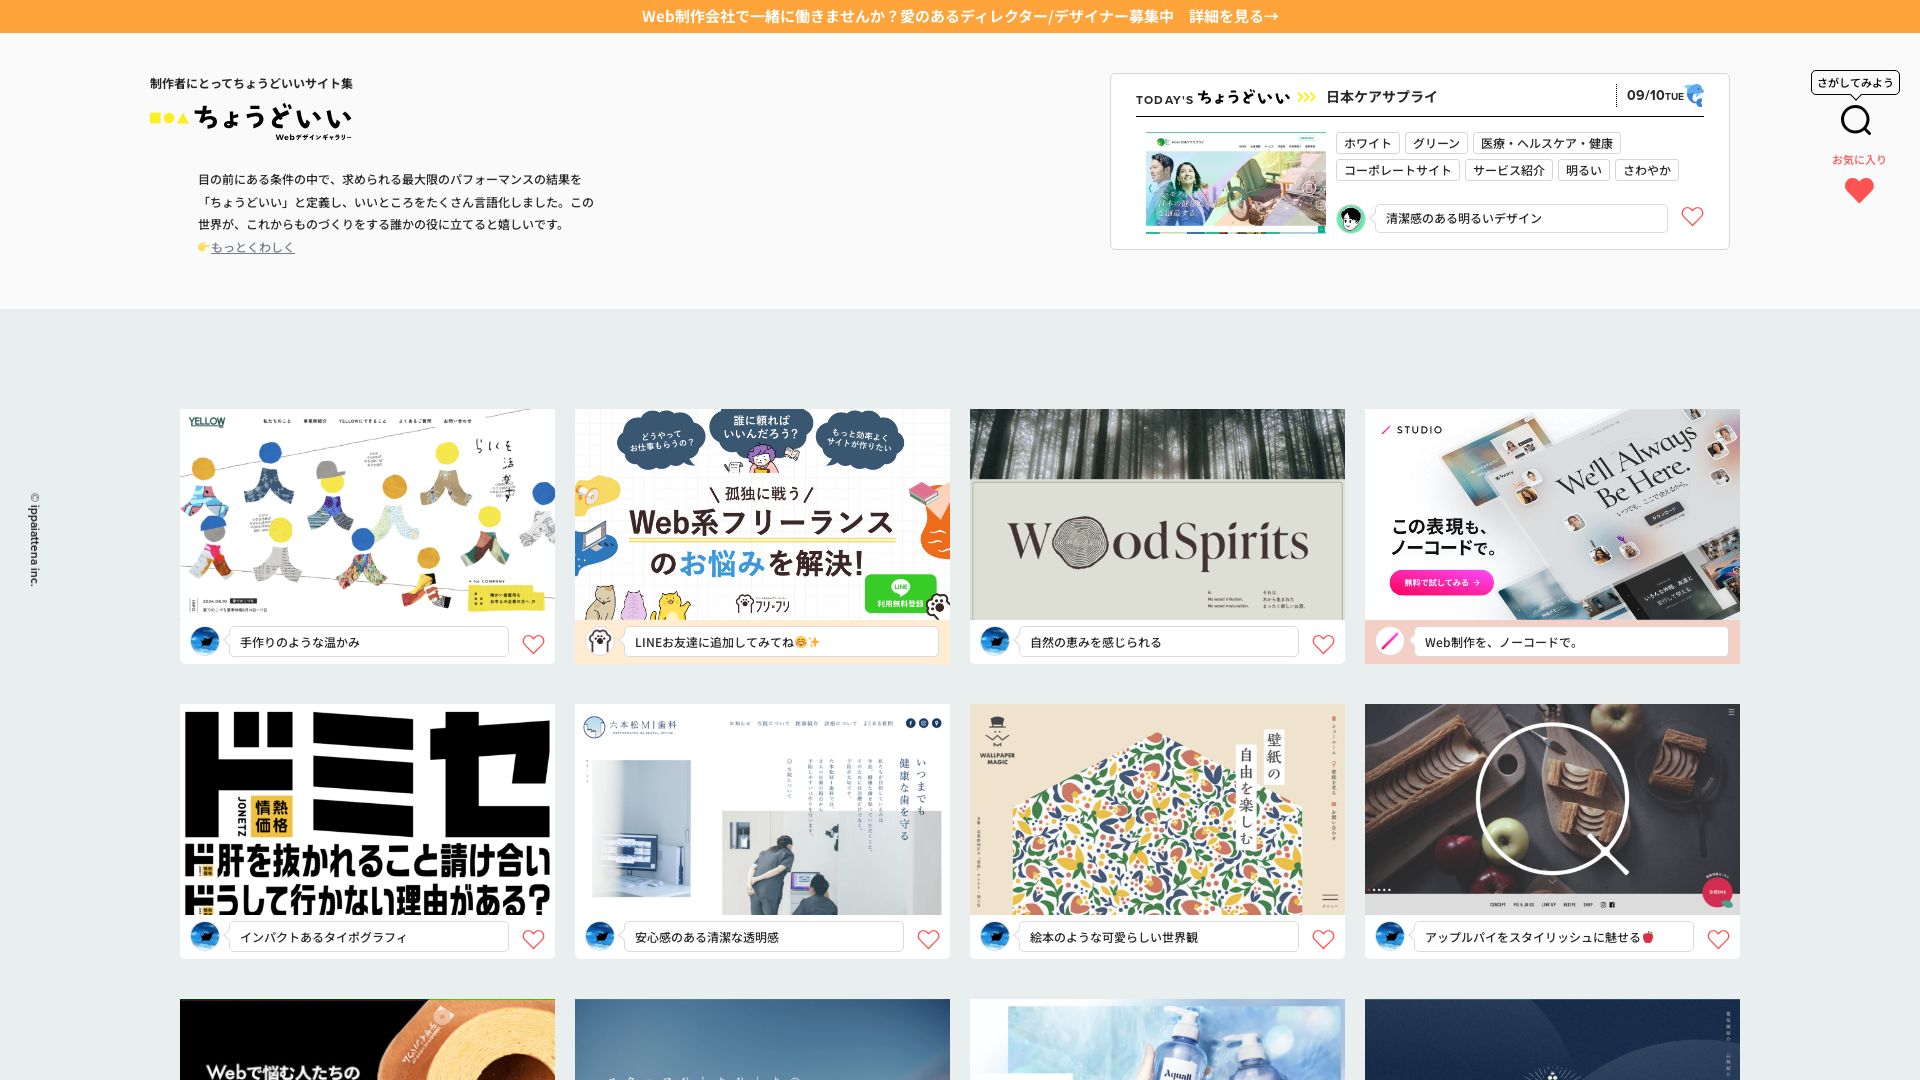The width and height of the screenshot is (1920, 1080).
Task: Click the 無料で試してみる pink button
Action: (x=1441, y=582)
